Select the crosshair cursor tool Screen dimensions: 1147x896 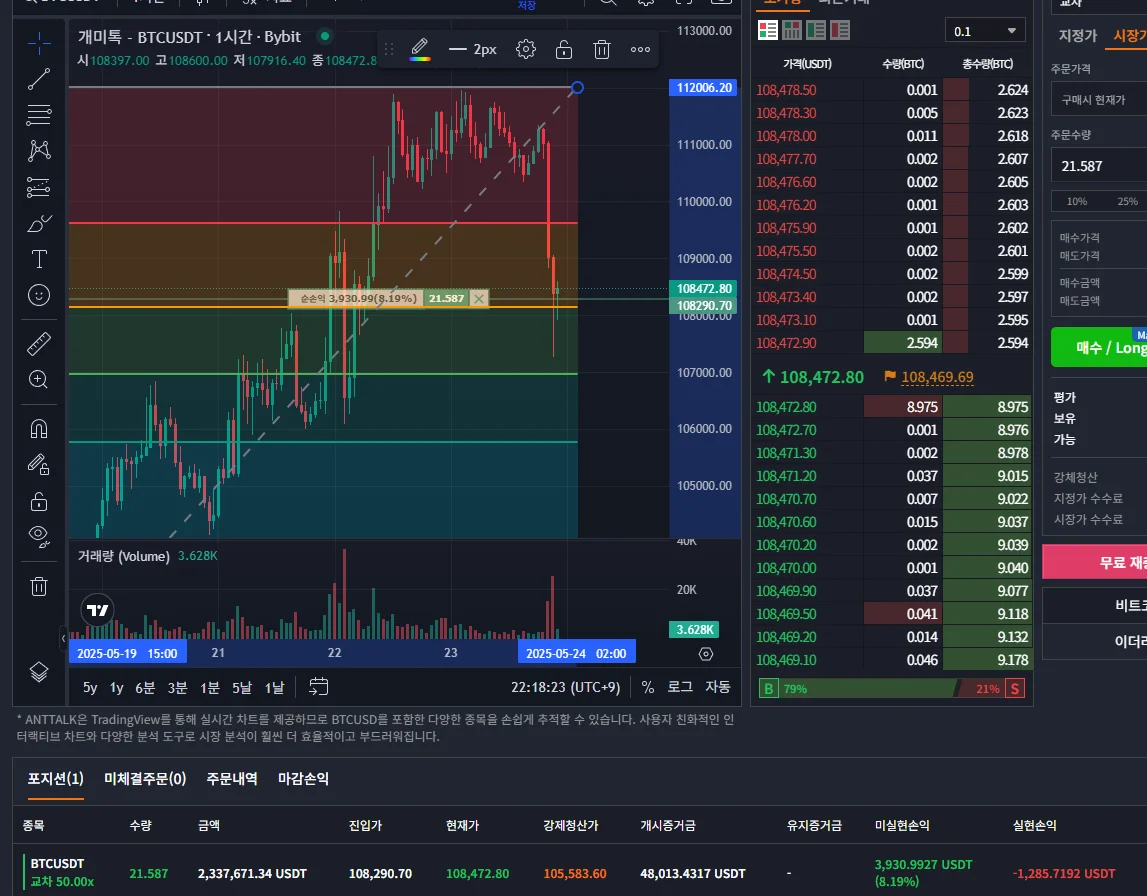[39, 43]
